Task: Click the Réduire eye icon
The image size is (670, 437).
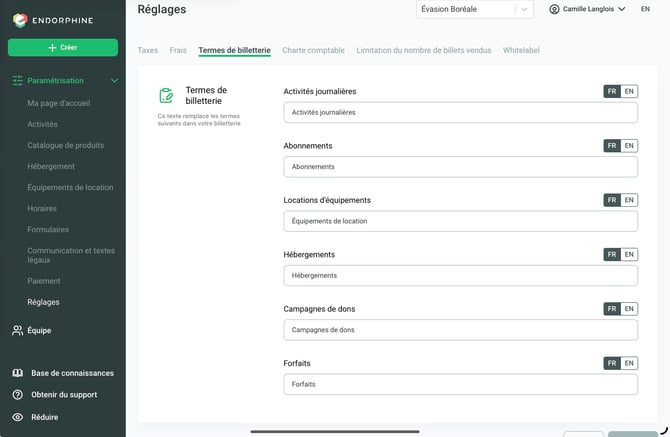Action: (18, 417)
